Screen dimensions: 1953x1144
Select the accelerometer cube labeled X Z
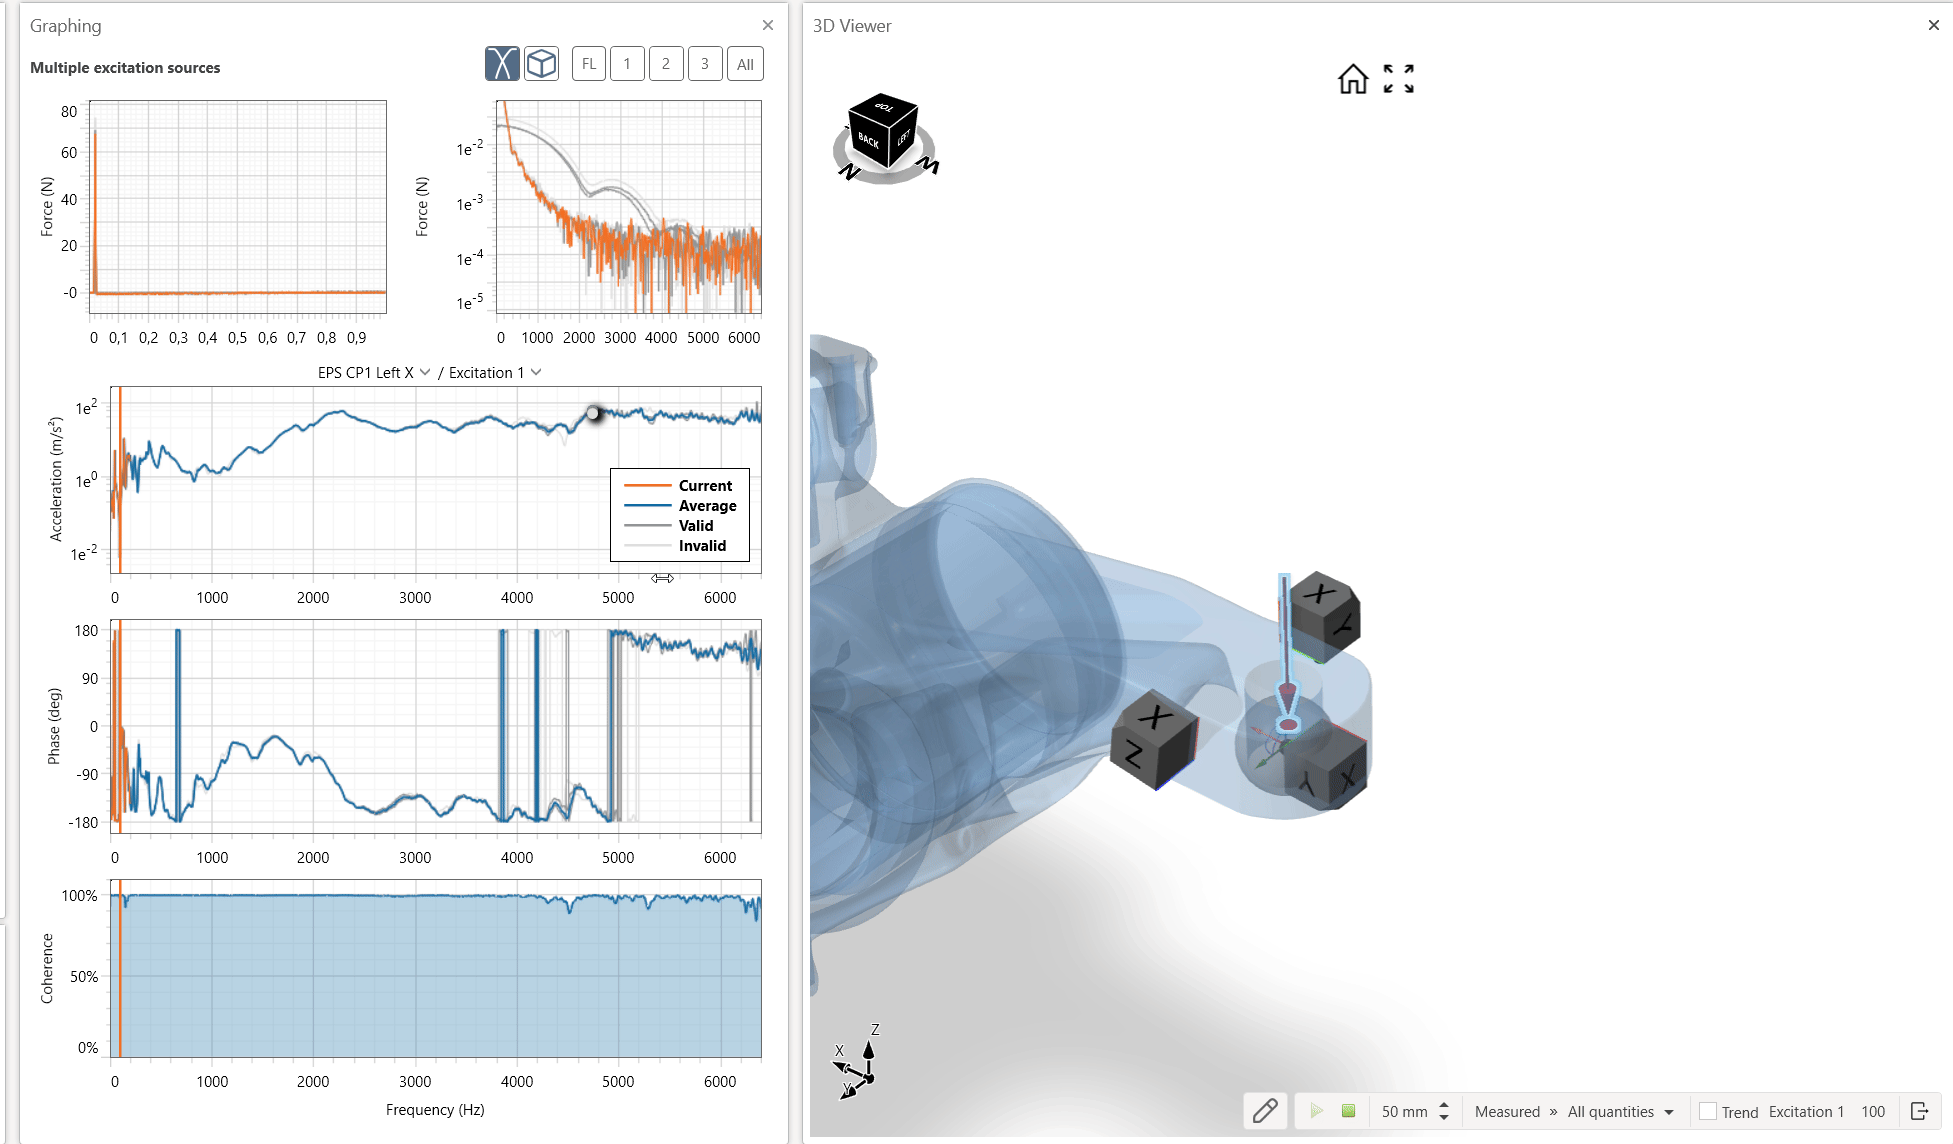1153,740
